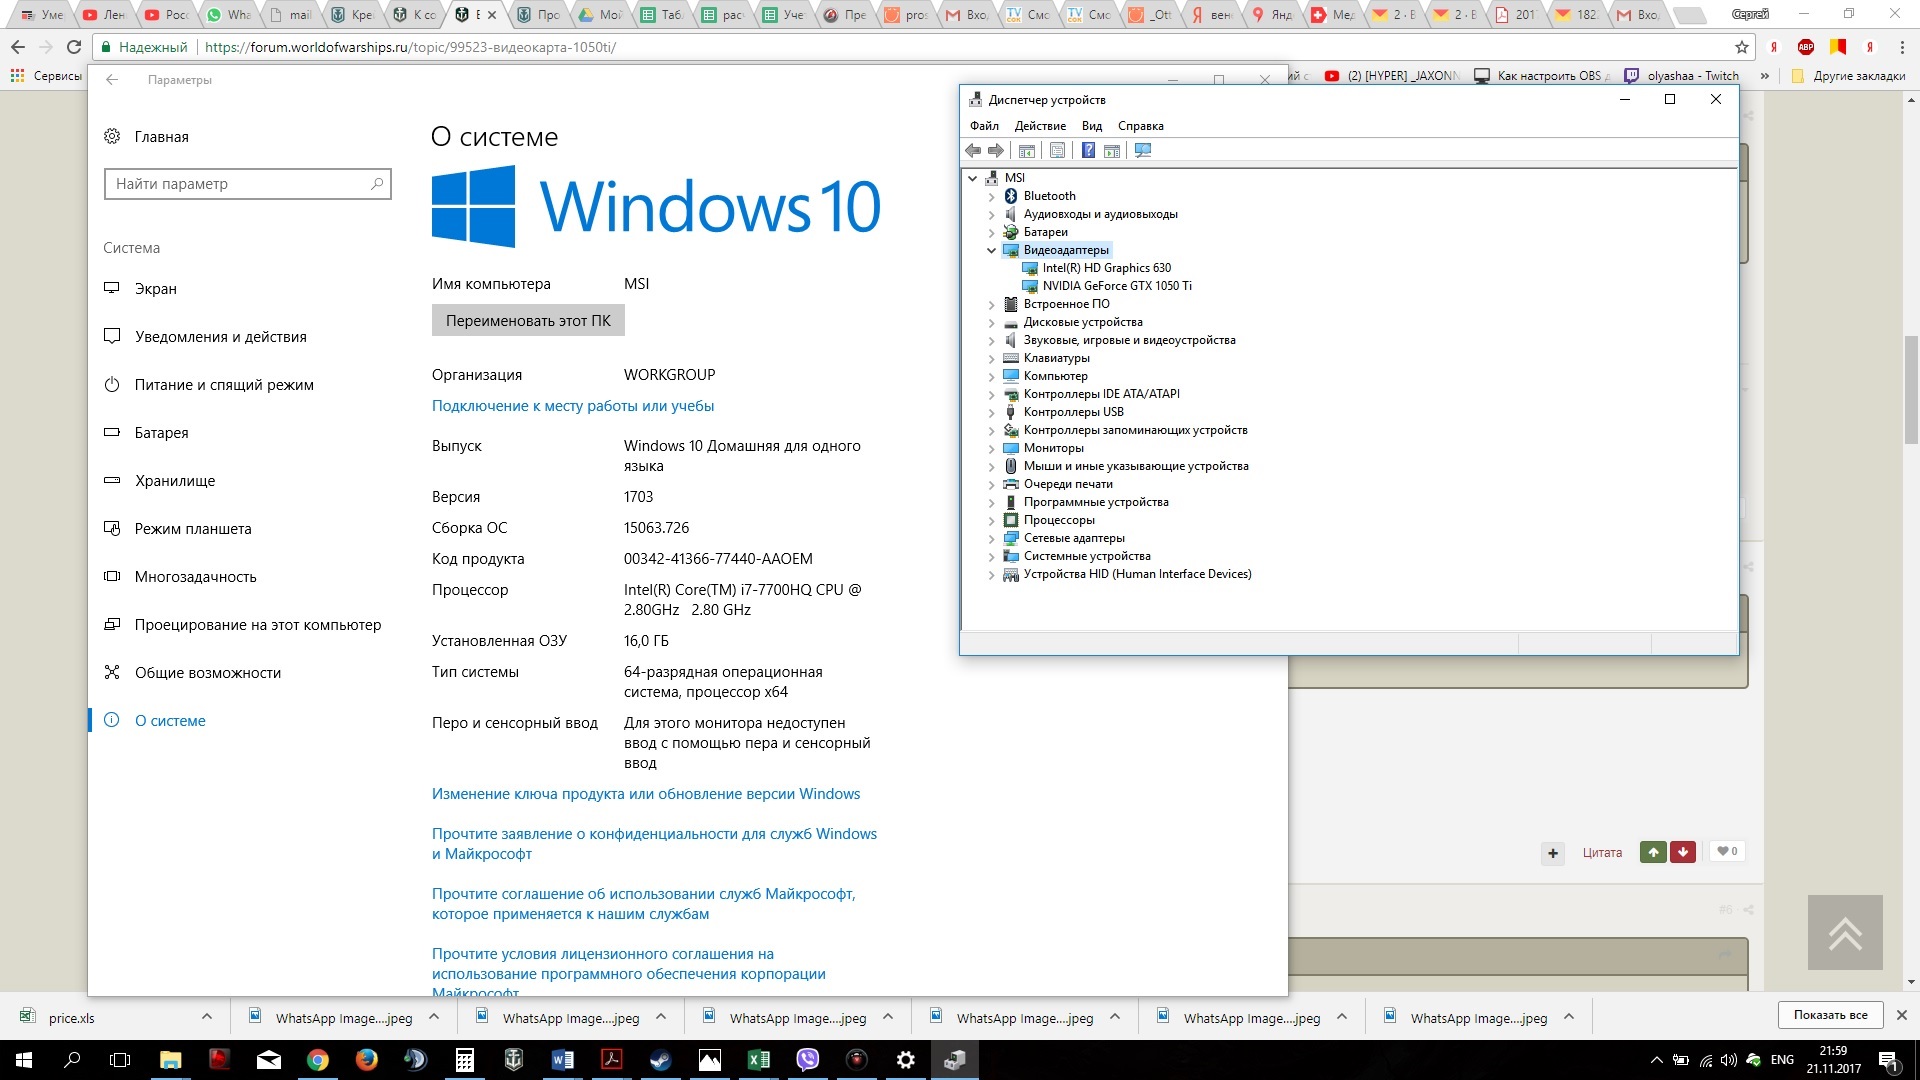
Task: Click the Переименовать этот ПК button
Action: tap(528, 321)
